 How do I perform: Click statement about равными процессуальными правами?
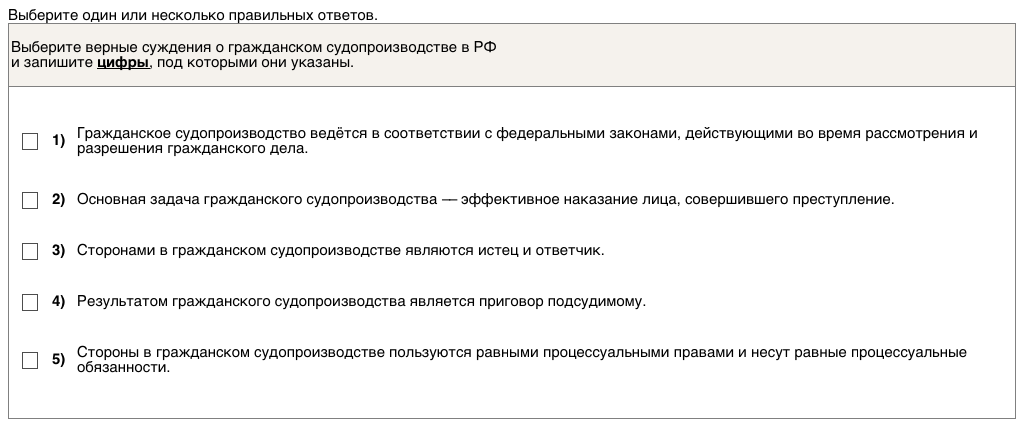[x=520, y=352]
